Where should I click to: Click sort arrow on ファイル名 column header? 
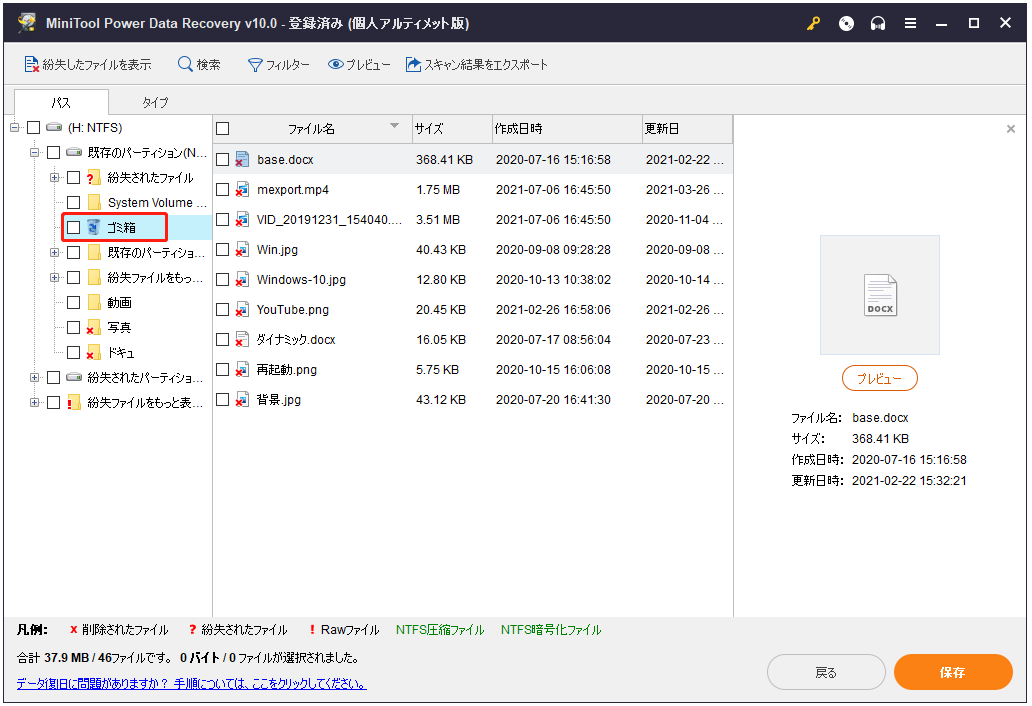(x=394, y=126)
